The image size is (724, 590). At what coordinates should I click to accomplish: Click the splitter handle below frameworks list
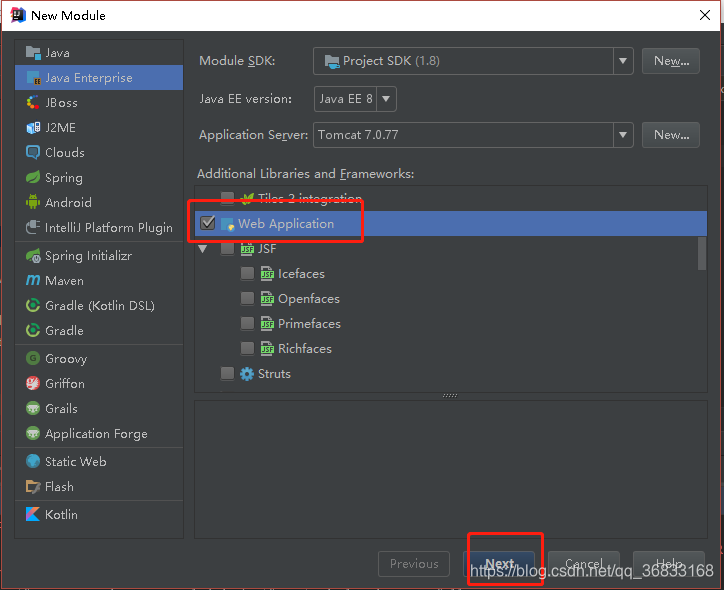pos(450,396)
